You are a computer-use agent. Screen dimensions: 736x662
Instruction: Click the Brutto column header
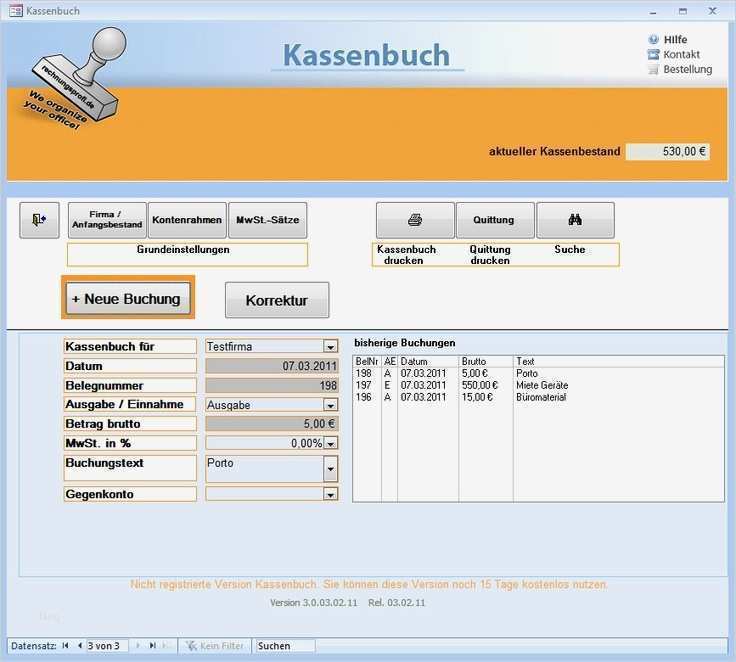pos(486,362)
